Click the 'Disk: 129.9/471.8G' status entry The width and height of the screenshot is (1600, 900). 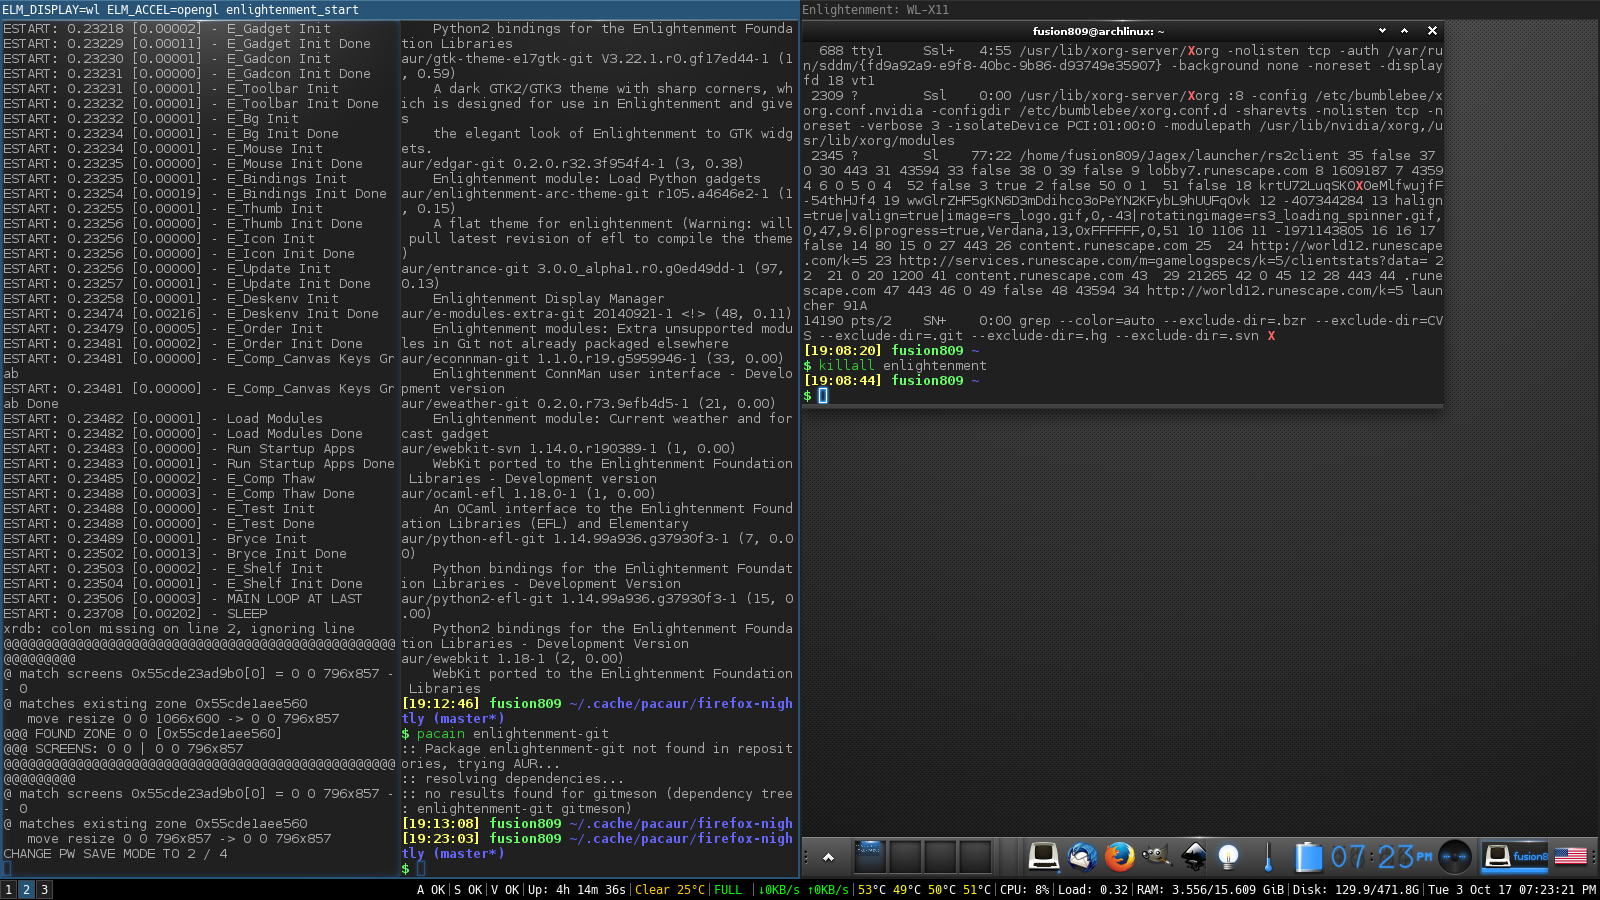(x=1356, y=889)
